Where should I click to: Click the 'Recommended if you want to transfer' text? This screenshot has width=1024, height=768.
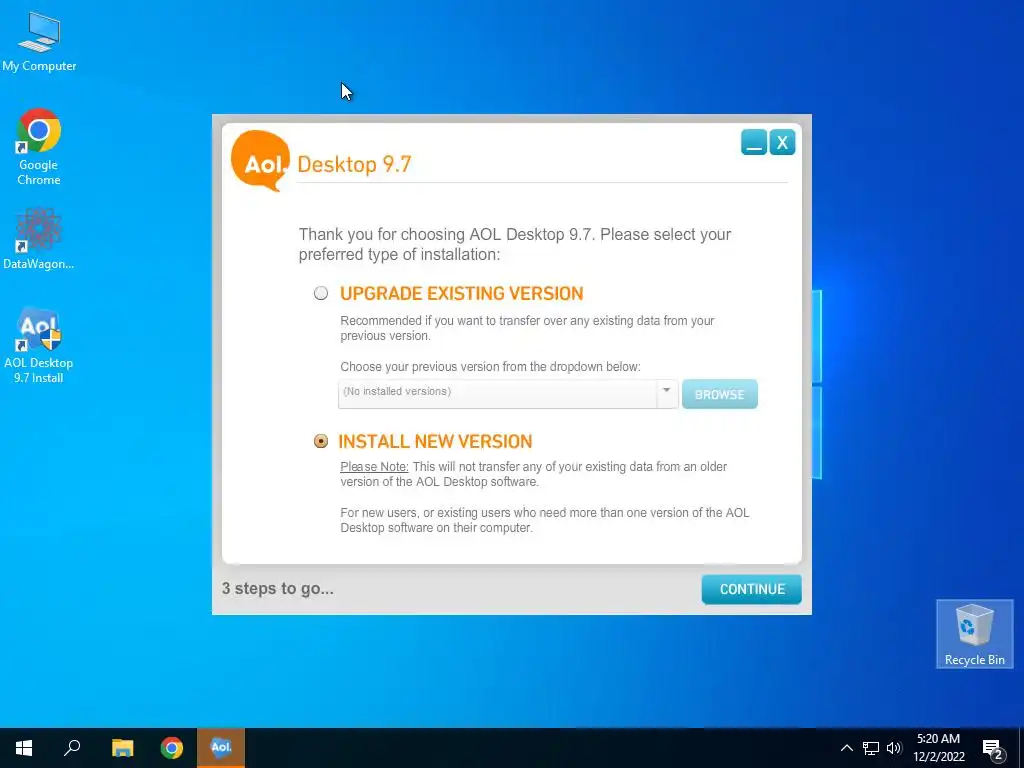pyautogui.click(x=527, y=328)
